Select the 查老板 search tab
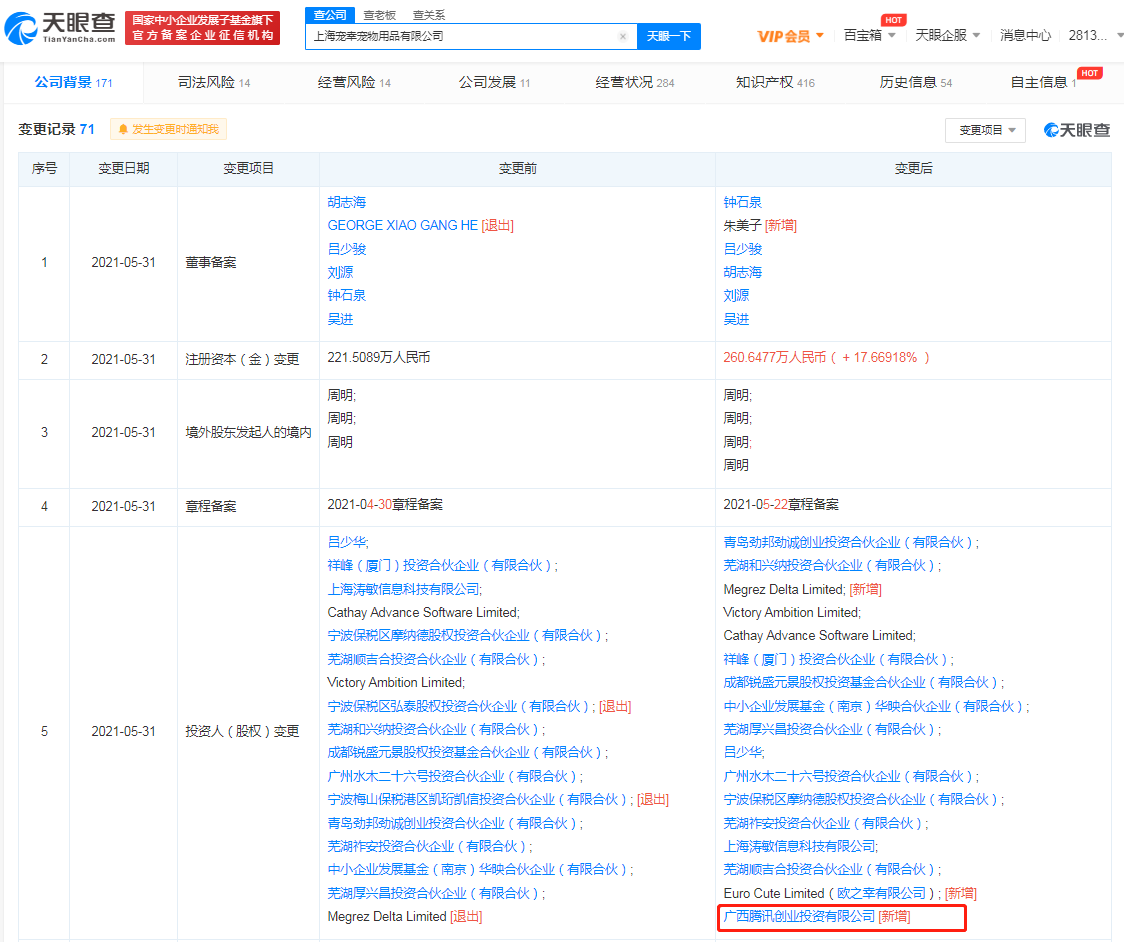1124x942 pixels. click(x=379, y=15)
